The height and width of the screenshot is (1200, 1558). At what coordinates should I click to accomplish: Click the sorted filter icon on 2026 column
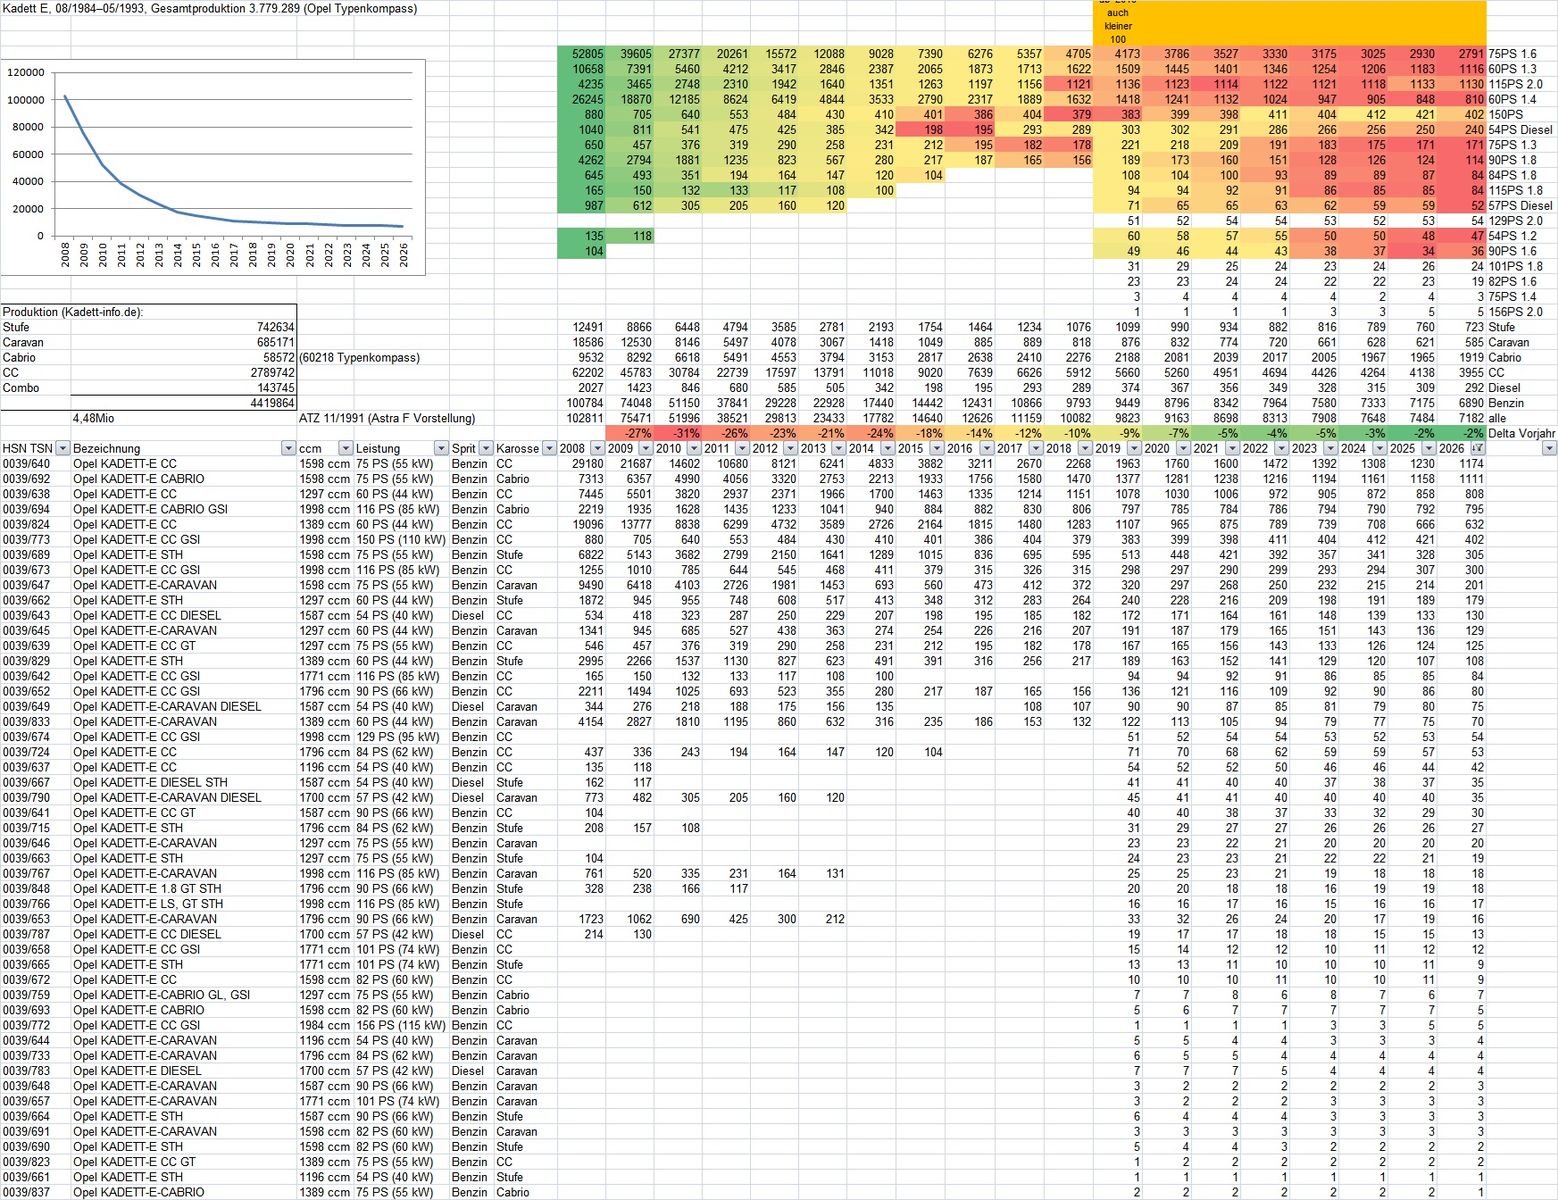[x=1477, y=449]
